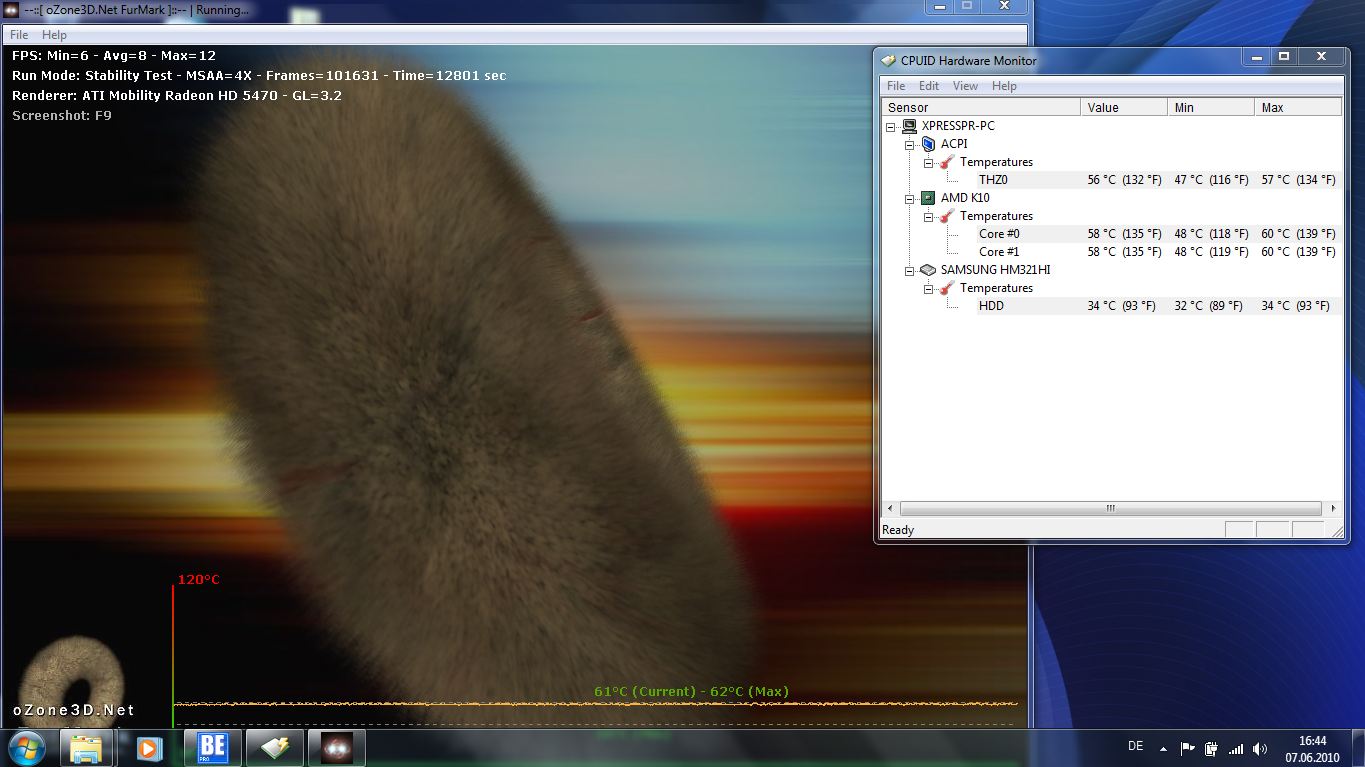Click the XPRESSPR-PC computer icon
The image size is (1365, 767).
(x=909, y=126)
